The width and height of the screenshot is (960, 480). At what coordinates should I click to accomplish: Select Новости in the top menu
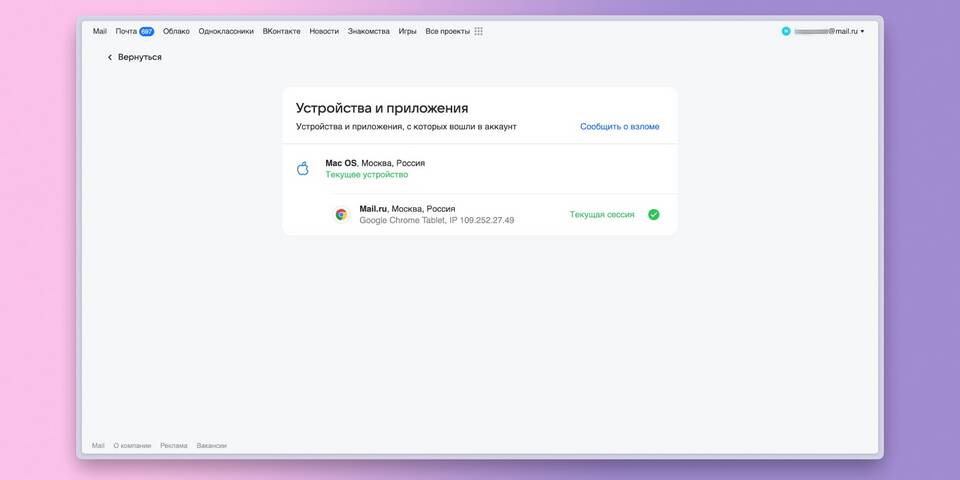click(324, 31)
